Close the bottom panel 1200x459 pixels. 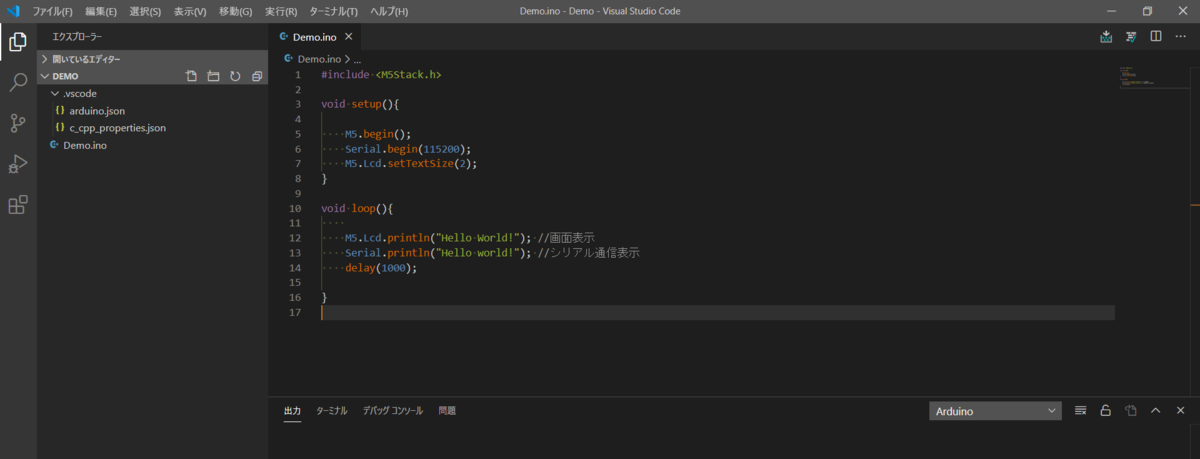(x=1180, y=410)
